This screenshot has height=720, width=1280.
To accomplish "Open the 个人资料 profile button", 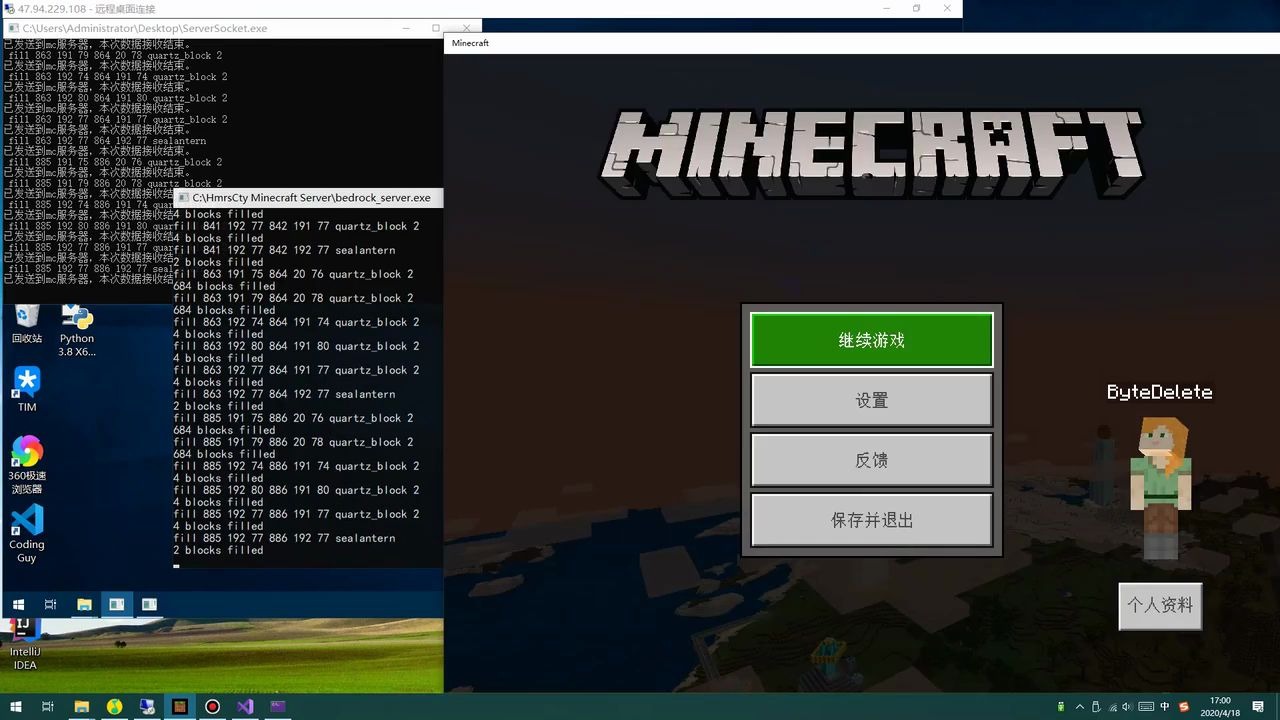I will click(1160, 605).
